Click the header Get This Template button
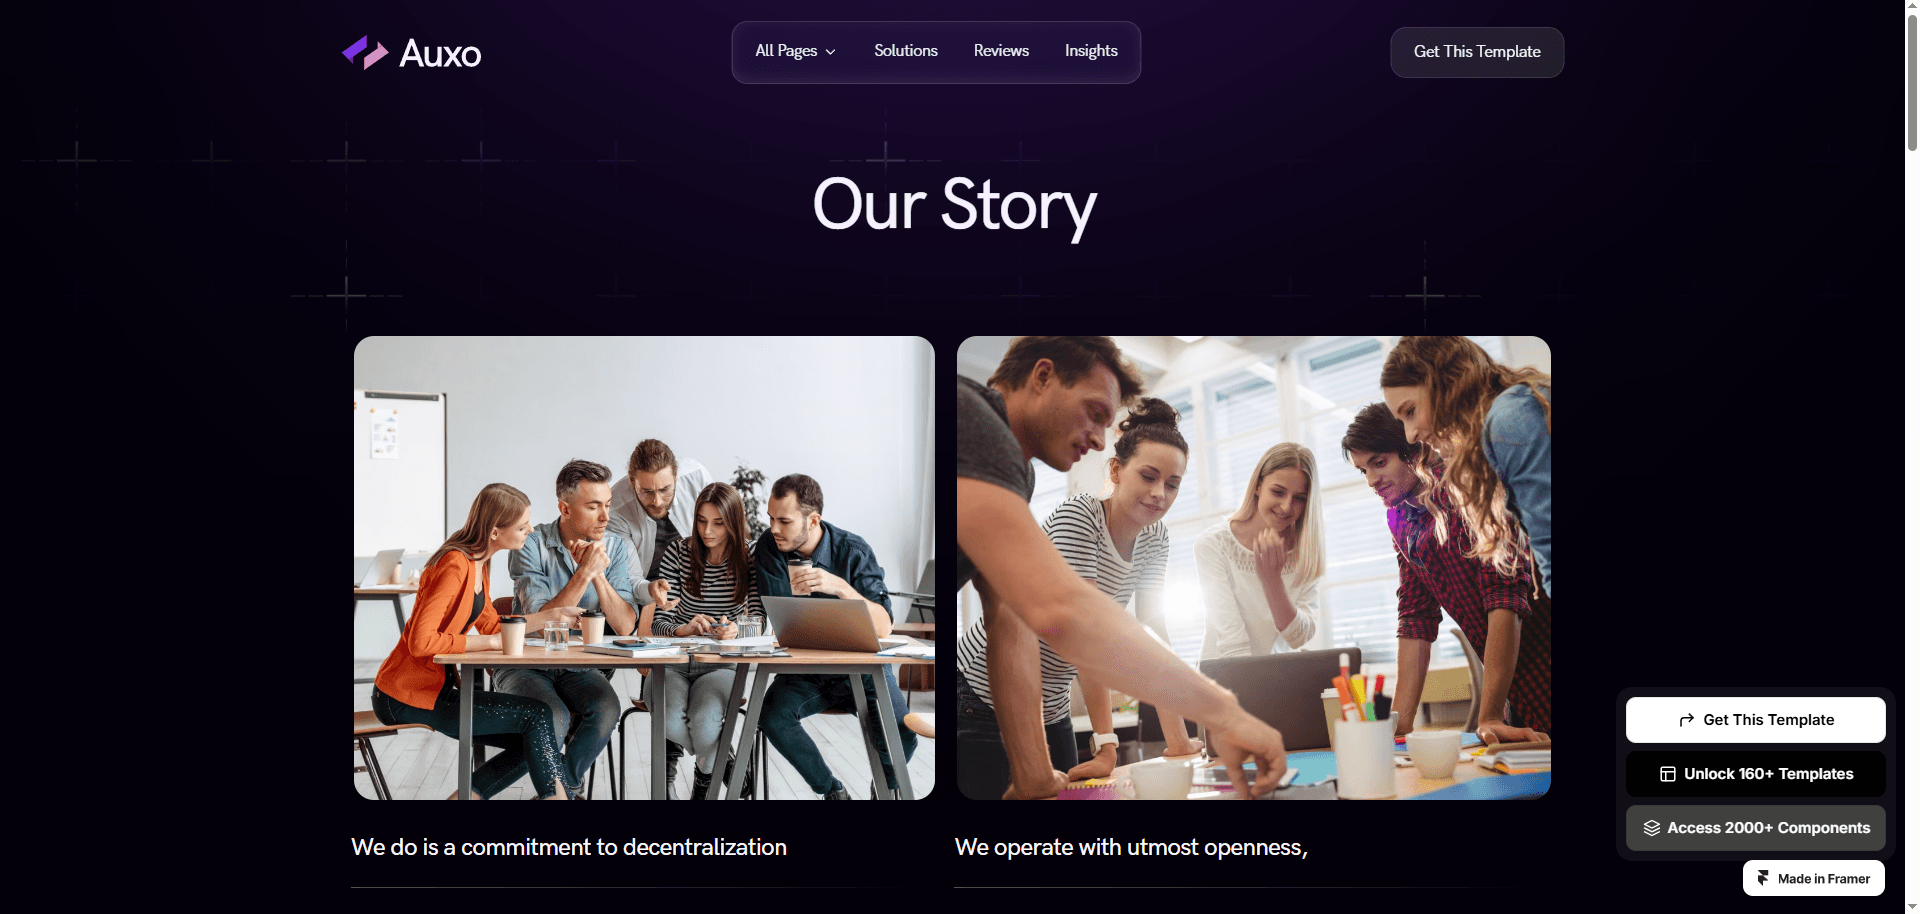Screen dimensions: 1920x914 (x=1477, y=52)
